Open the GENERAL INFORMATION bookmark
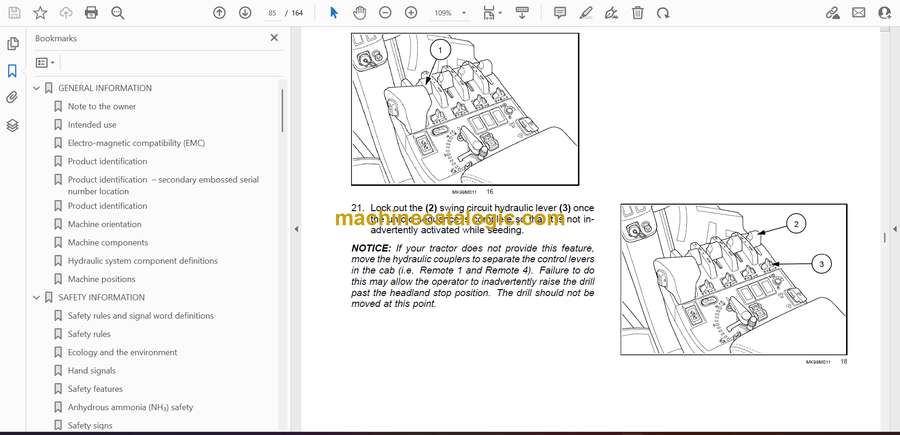 pyautogui.click(x=105, y=88)
